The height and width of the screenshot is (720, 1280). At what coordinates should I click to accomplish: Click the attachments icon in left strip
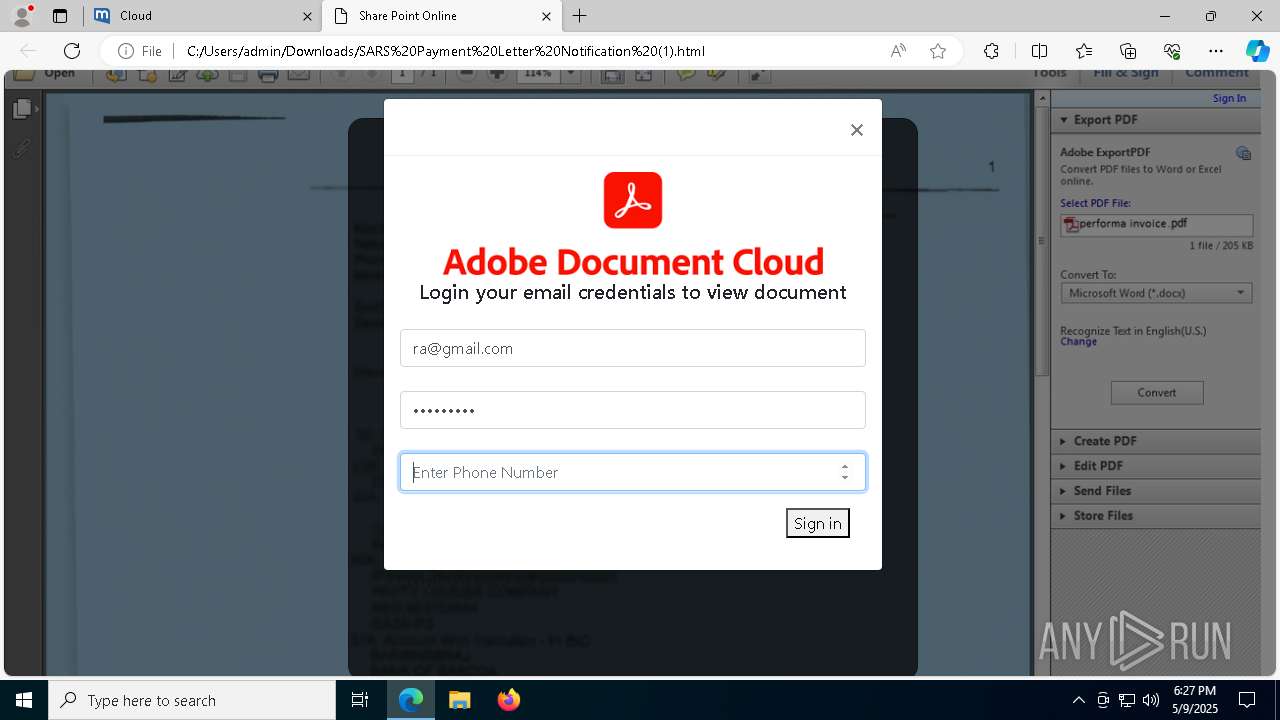pyautogui.click(x=22, y=148)
